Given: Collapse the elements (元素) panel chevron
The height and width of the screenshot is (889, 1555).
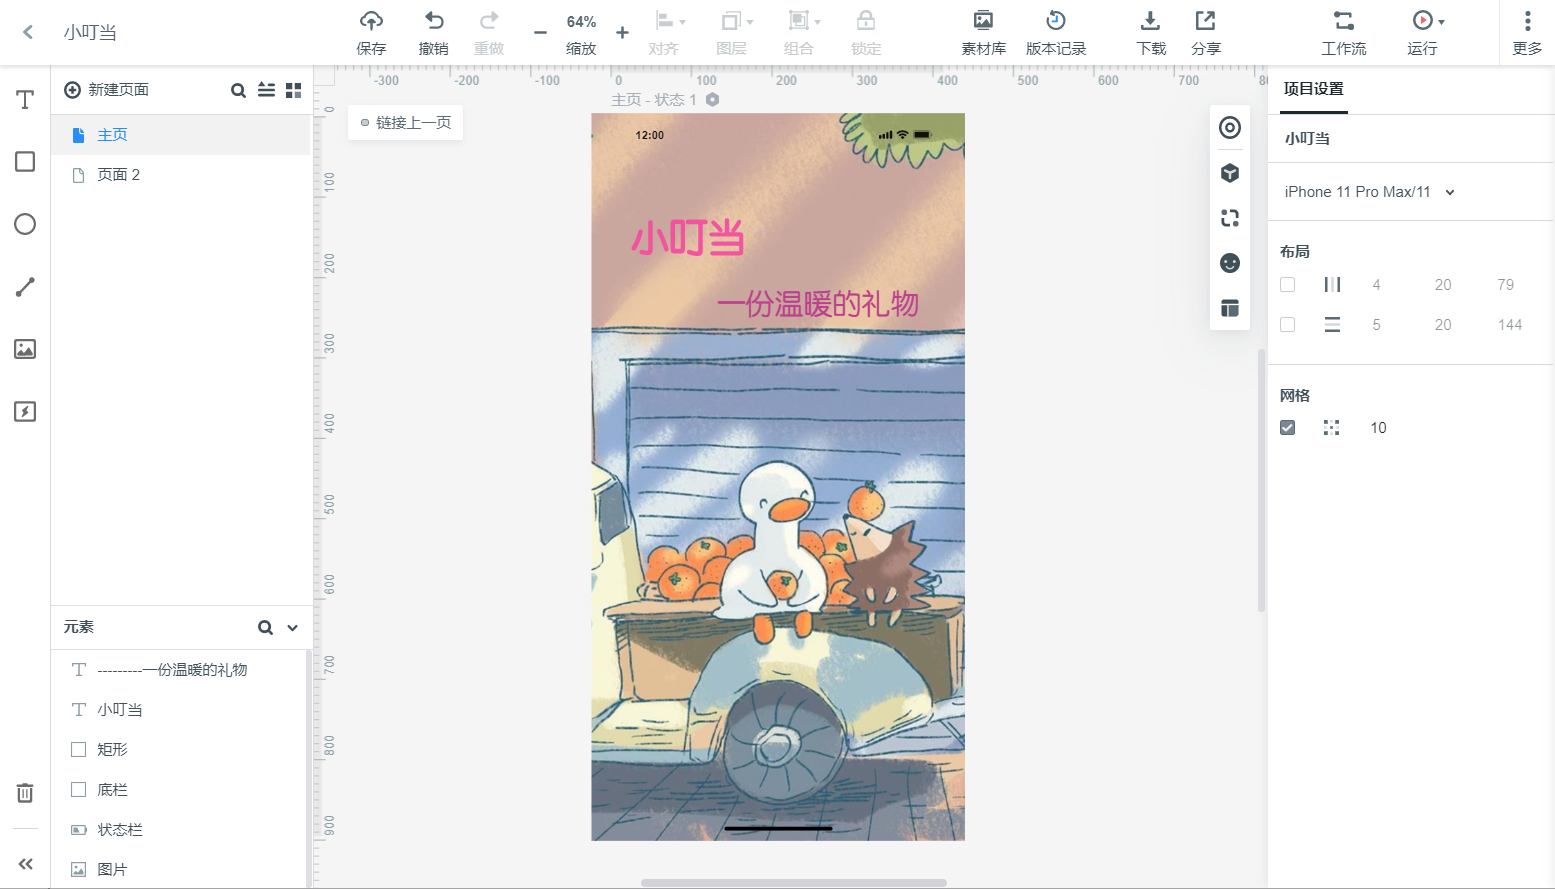Looking at the screenshot, I should pos(293,628).
